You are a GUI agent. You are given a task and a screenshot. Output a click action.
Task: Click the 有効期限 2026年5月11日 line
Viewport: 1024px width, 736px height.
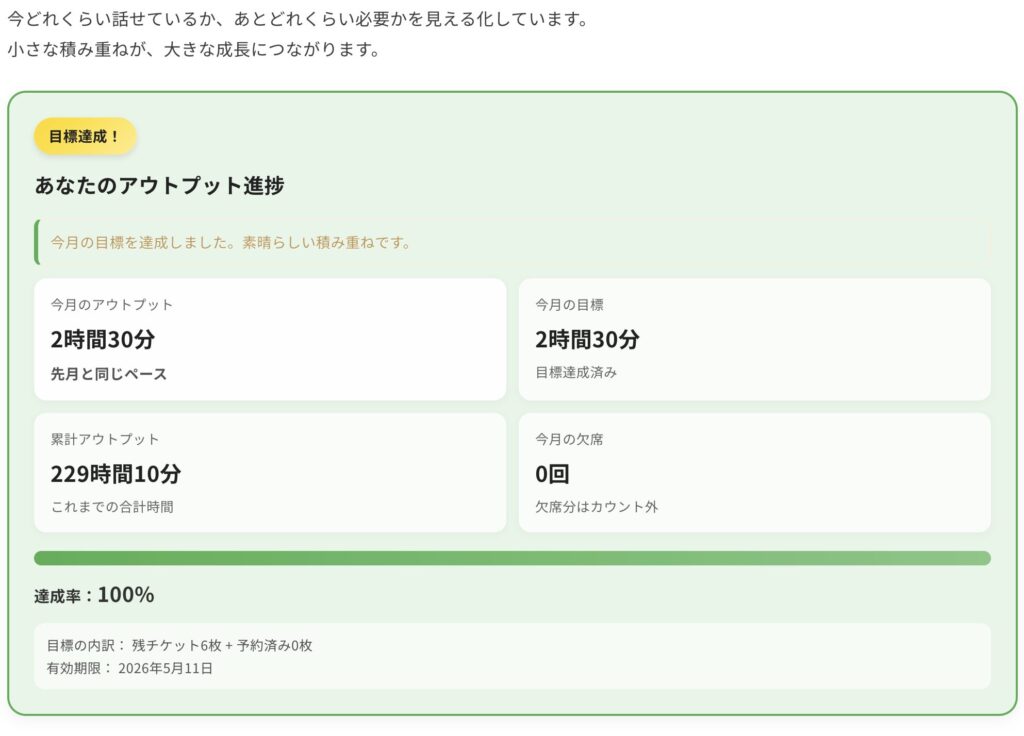[129, 668]
